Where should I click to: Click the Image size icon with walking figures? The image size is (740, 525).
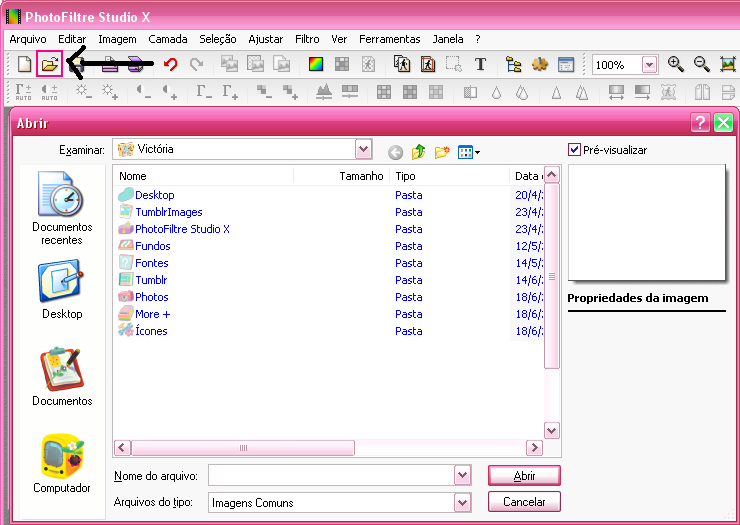(x=402, y=64)
